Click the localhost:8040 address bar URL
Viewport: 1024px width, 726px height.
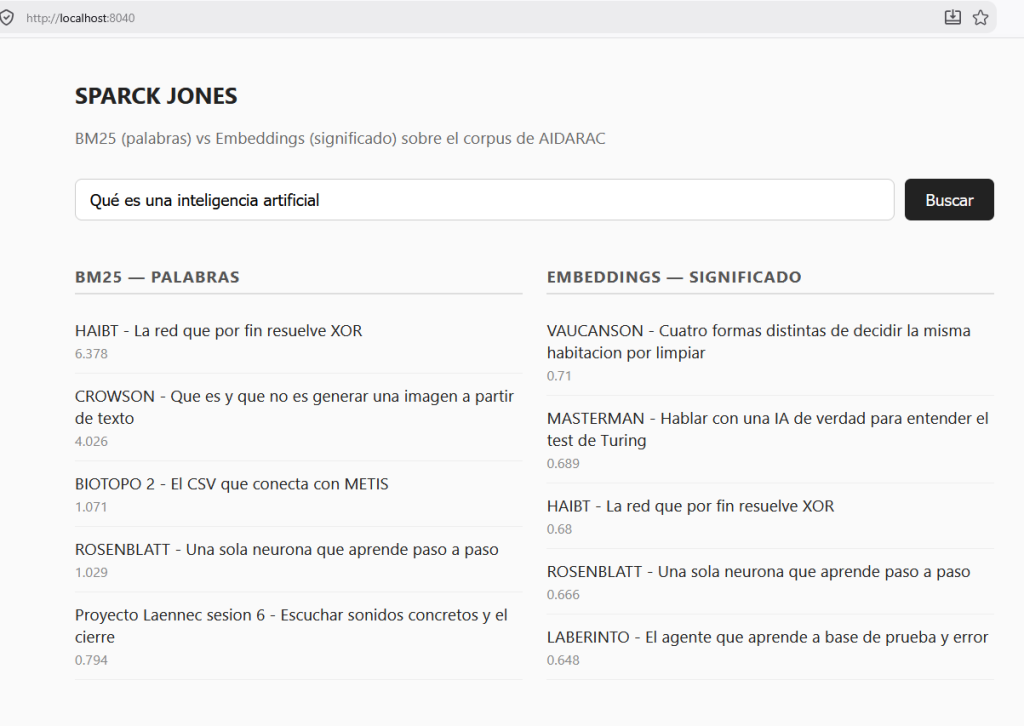click(80, 18)
